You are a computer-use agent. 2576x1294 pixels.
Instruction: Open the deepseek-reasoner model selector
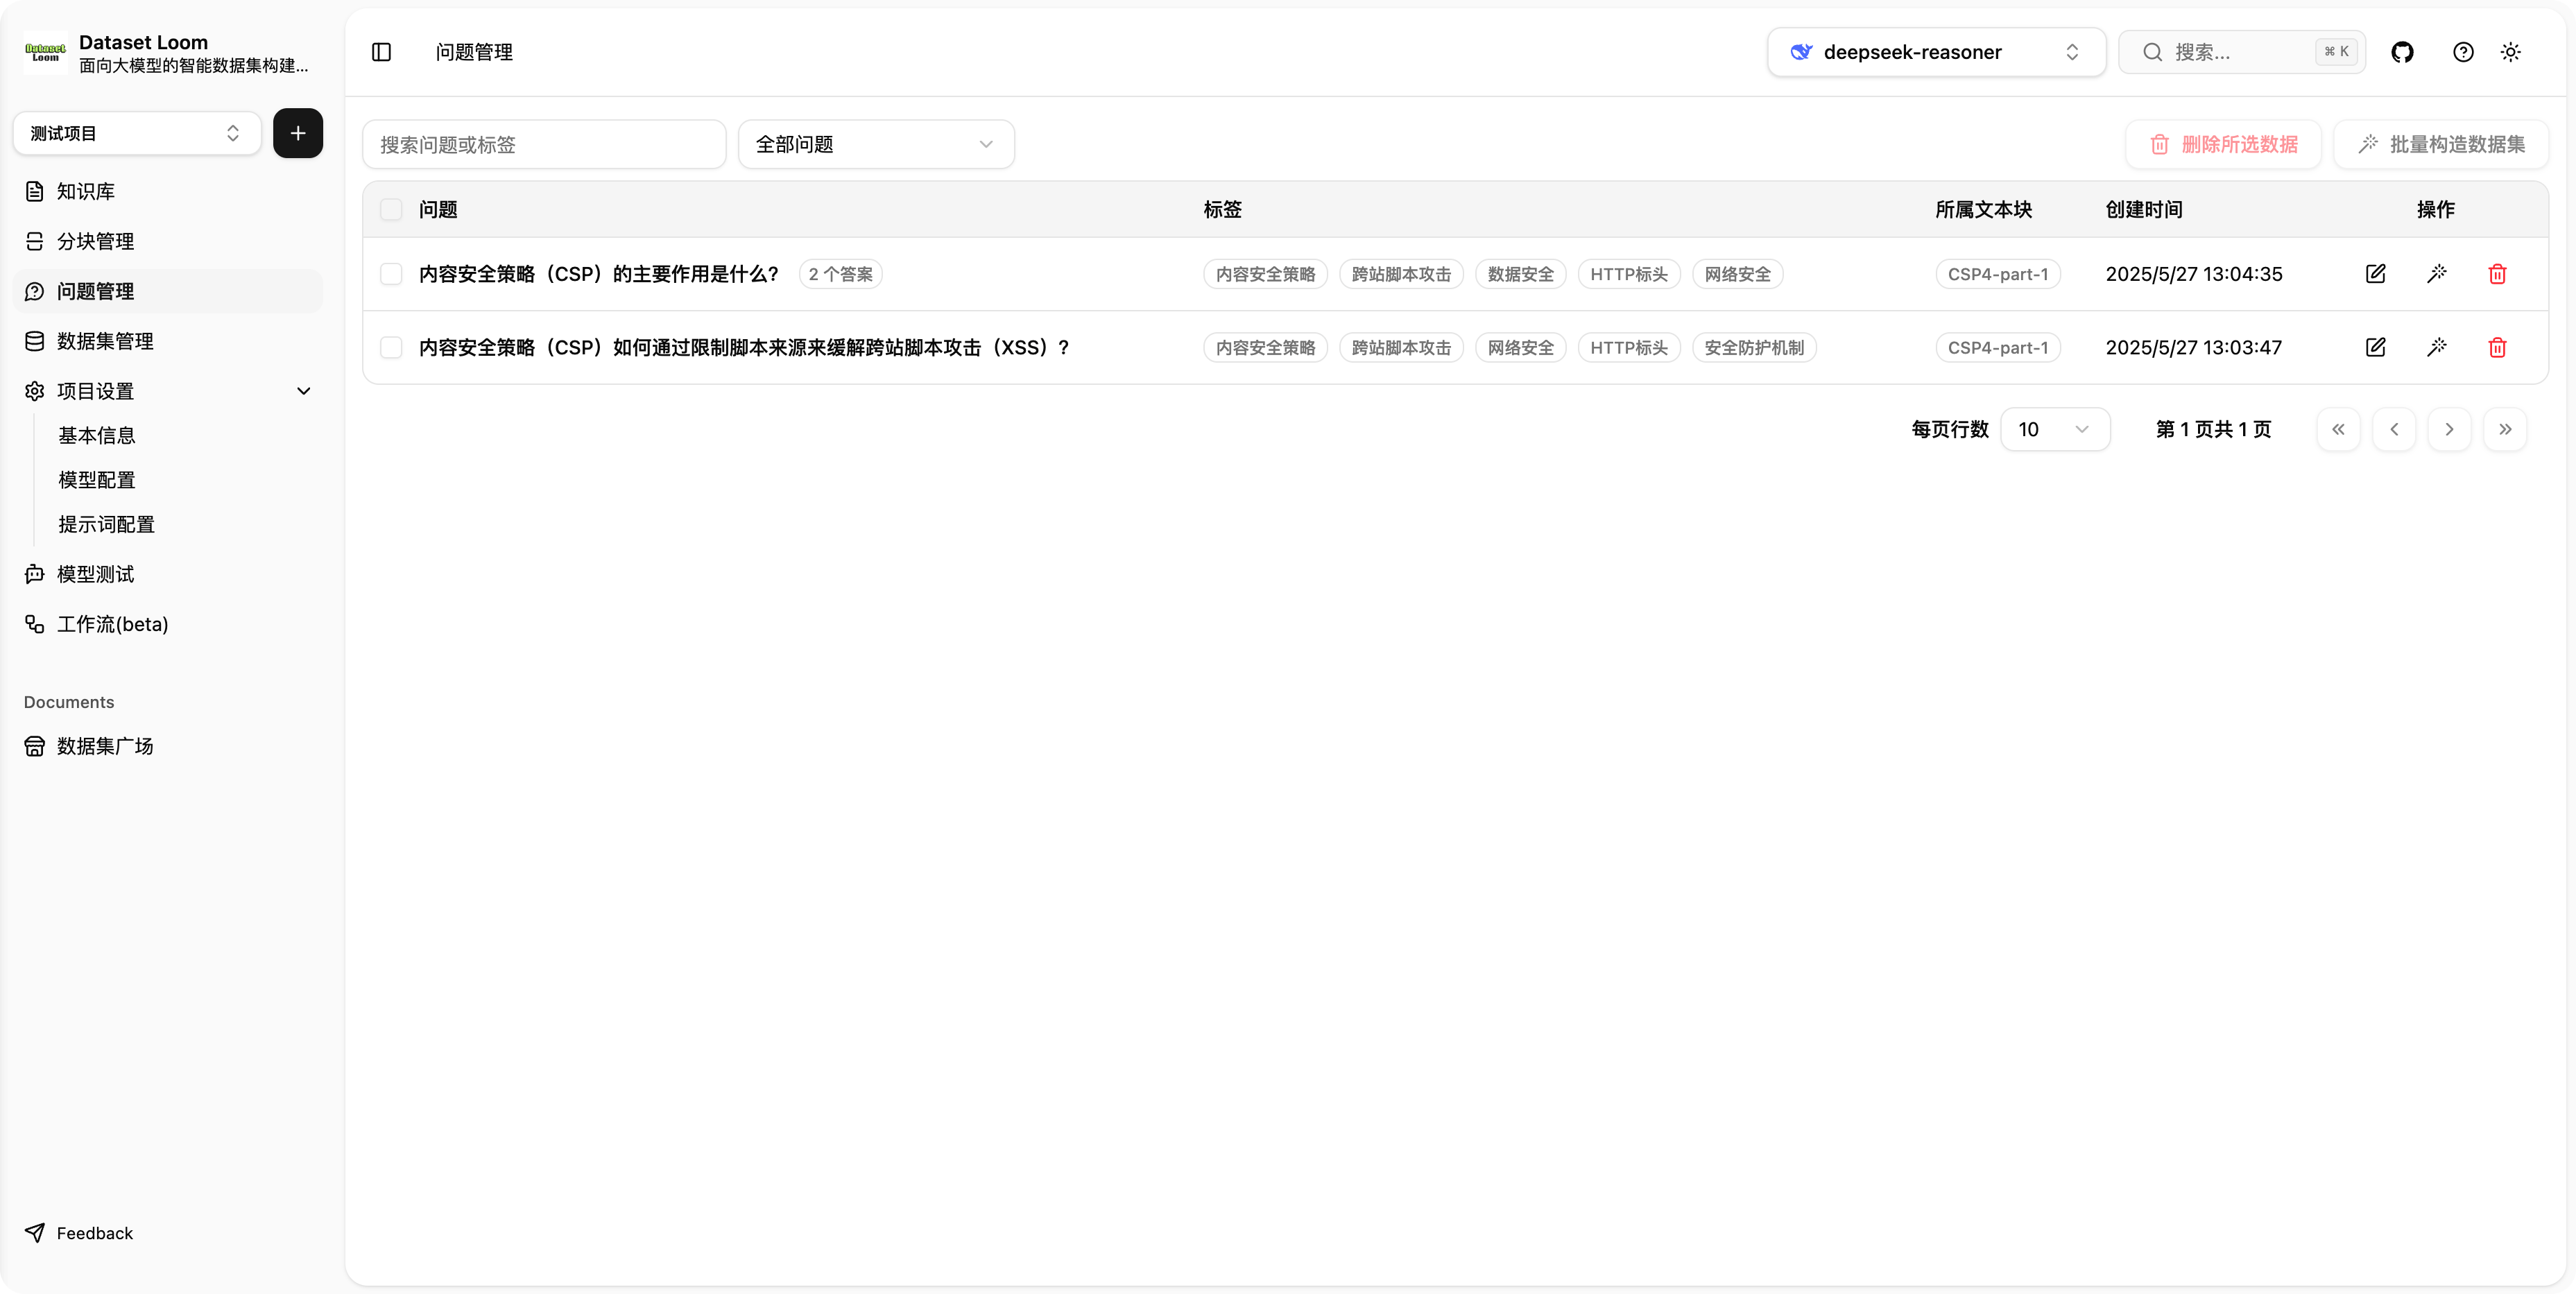(x=1936, y=52)
